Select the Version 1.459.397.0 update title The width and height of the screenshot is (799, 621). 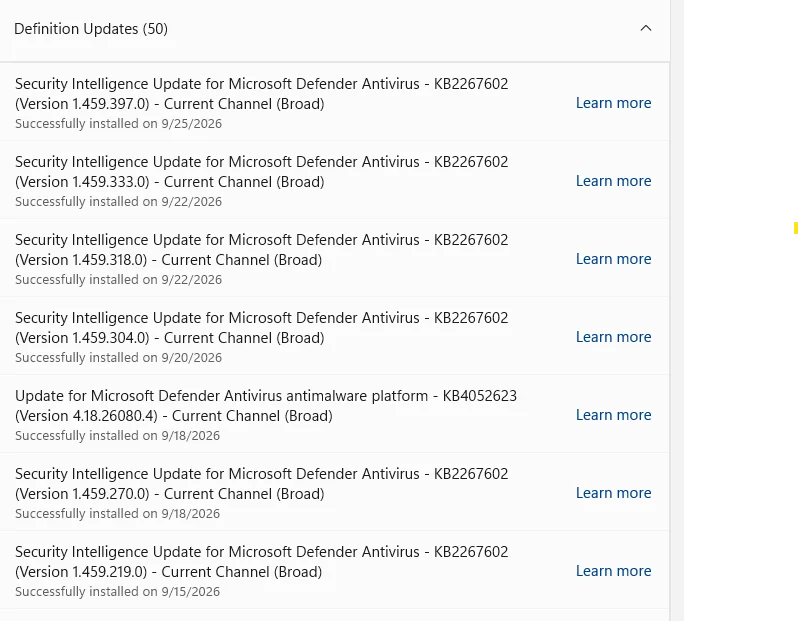click(x=261, y=94)
